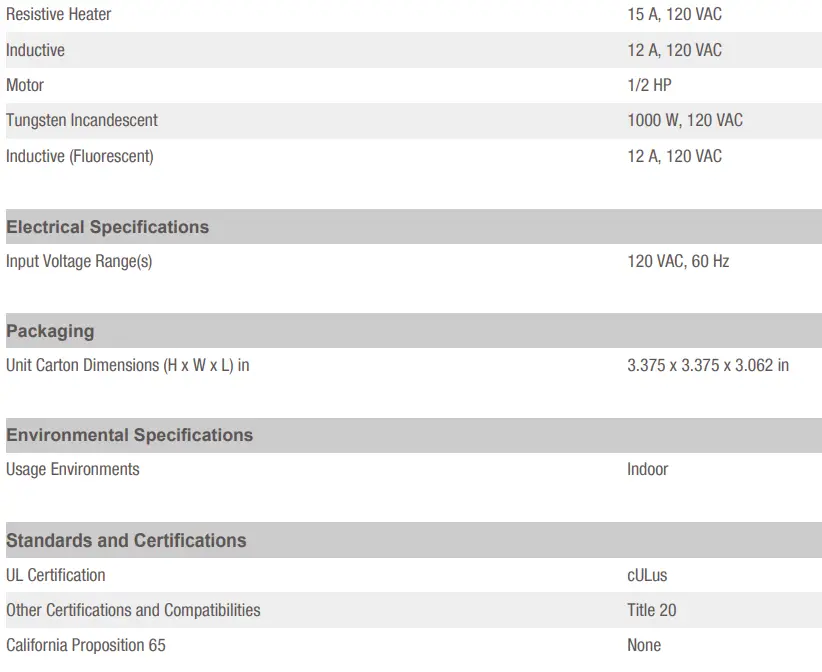Click the Inductive (Fluorescent) row label
The width and height of the screenshot is (822, 672).
point(80,156)
